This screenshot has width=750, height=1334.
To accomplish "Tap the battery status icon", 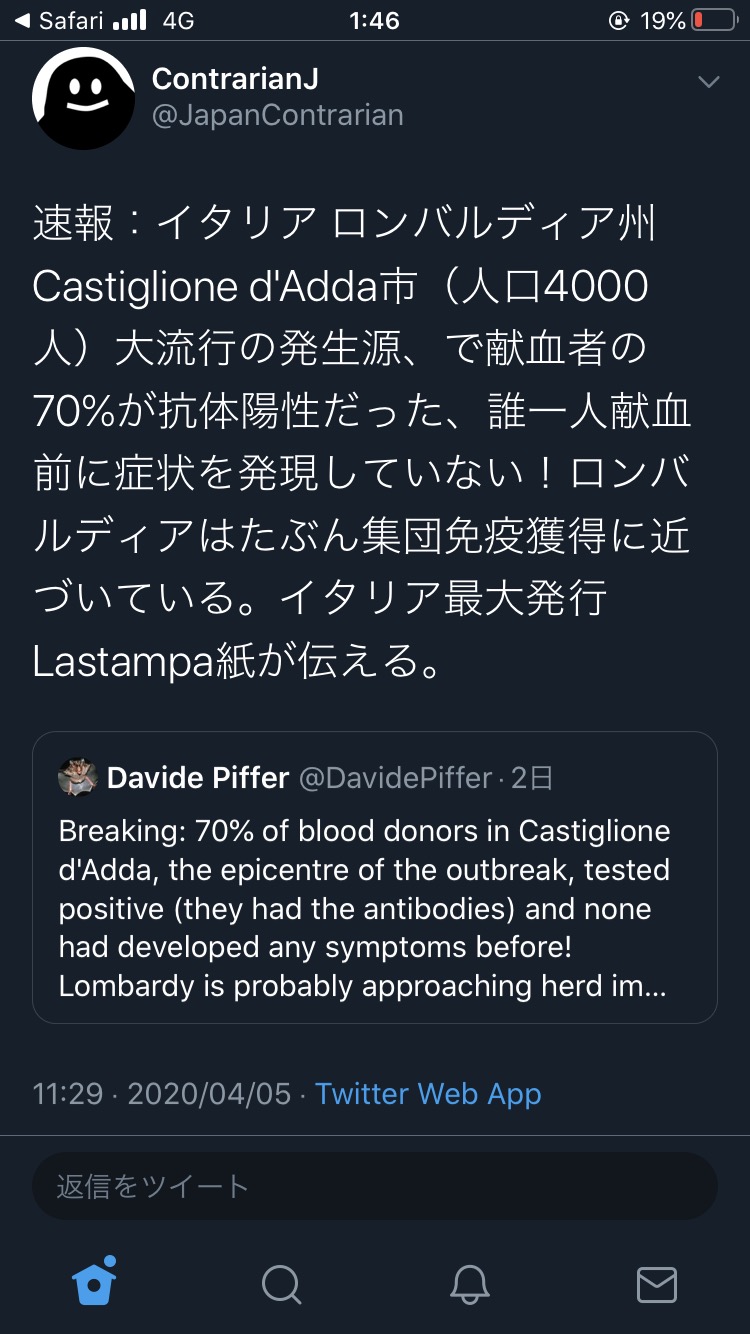I will pyautogui.click(x=715, y=20).
